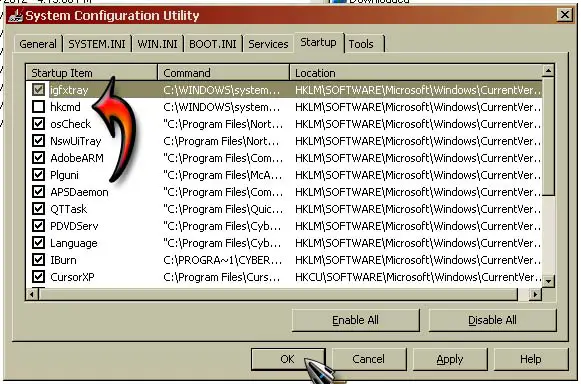Click the Apply button
The width and height of the screenshot is (581, 384).
pos(450,359)
